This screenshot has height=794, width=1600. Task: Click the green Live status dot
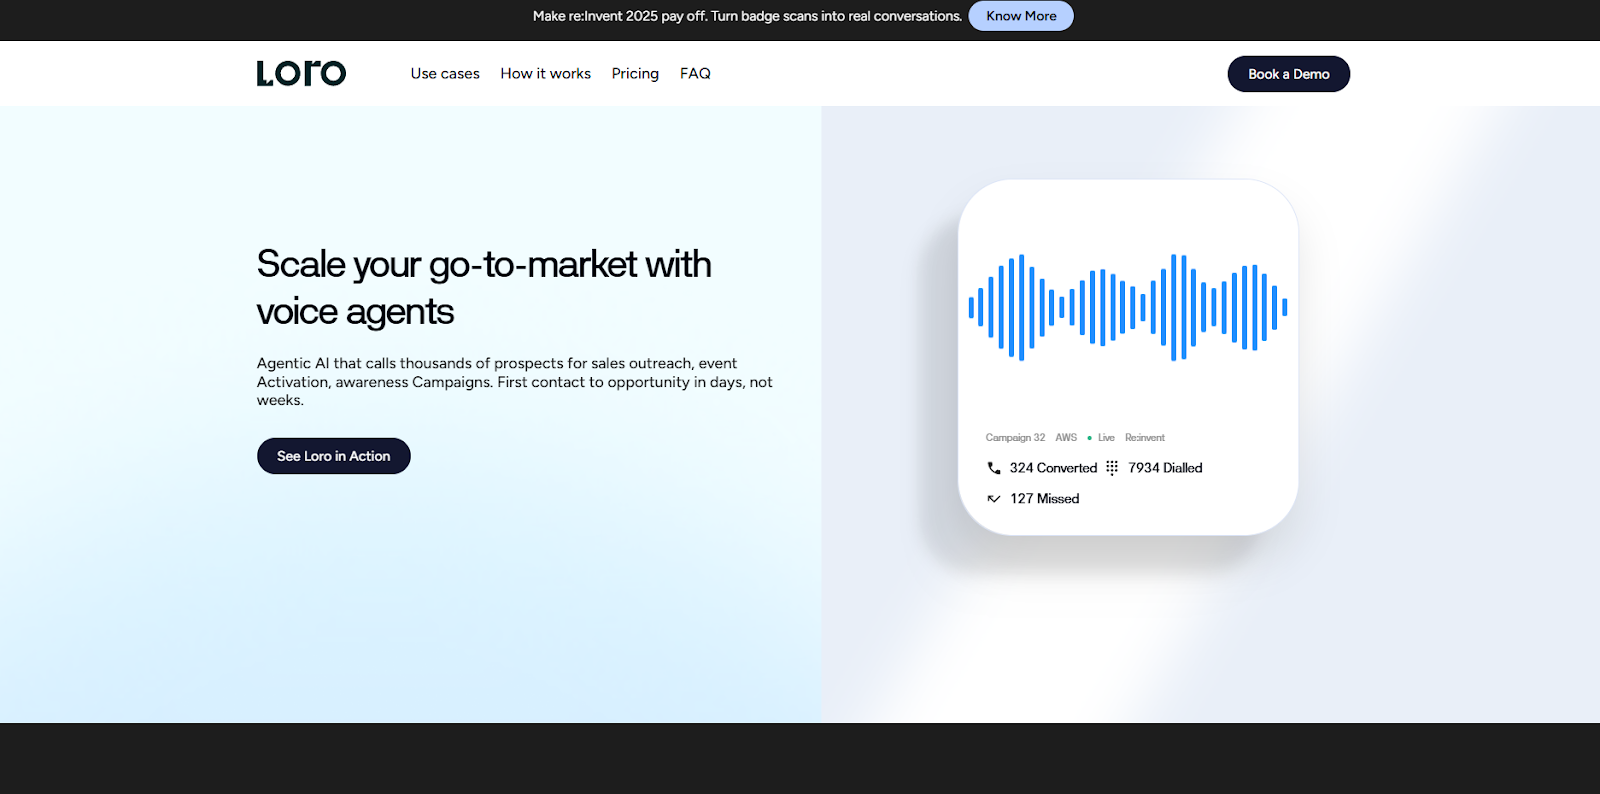[x=1090, y=438]
